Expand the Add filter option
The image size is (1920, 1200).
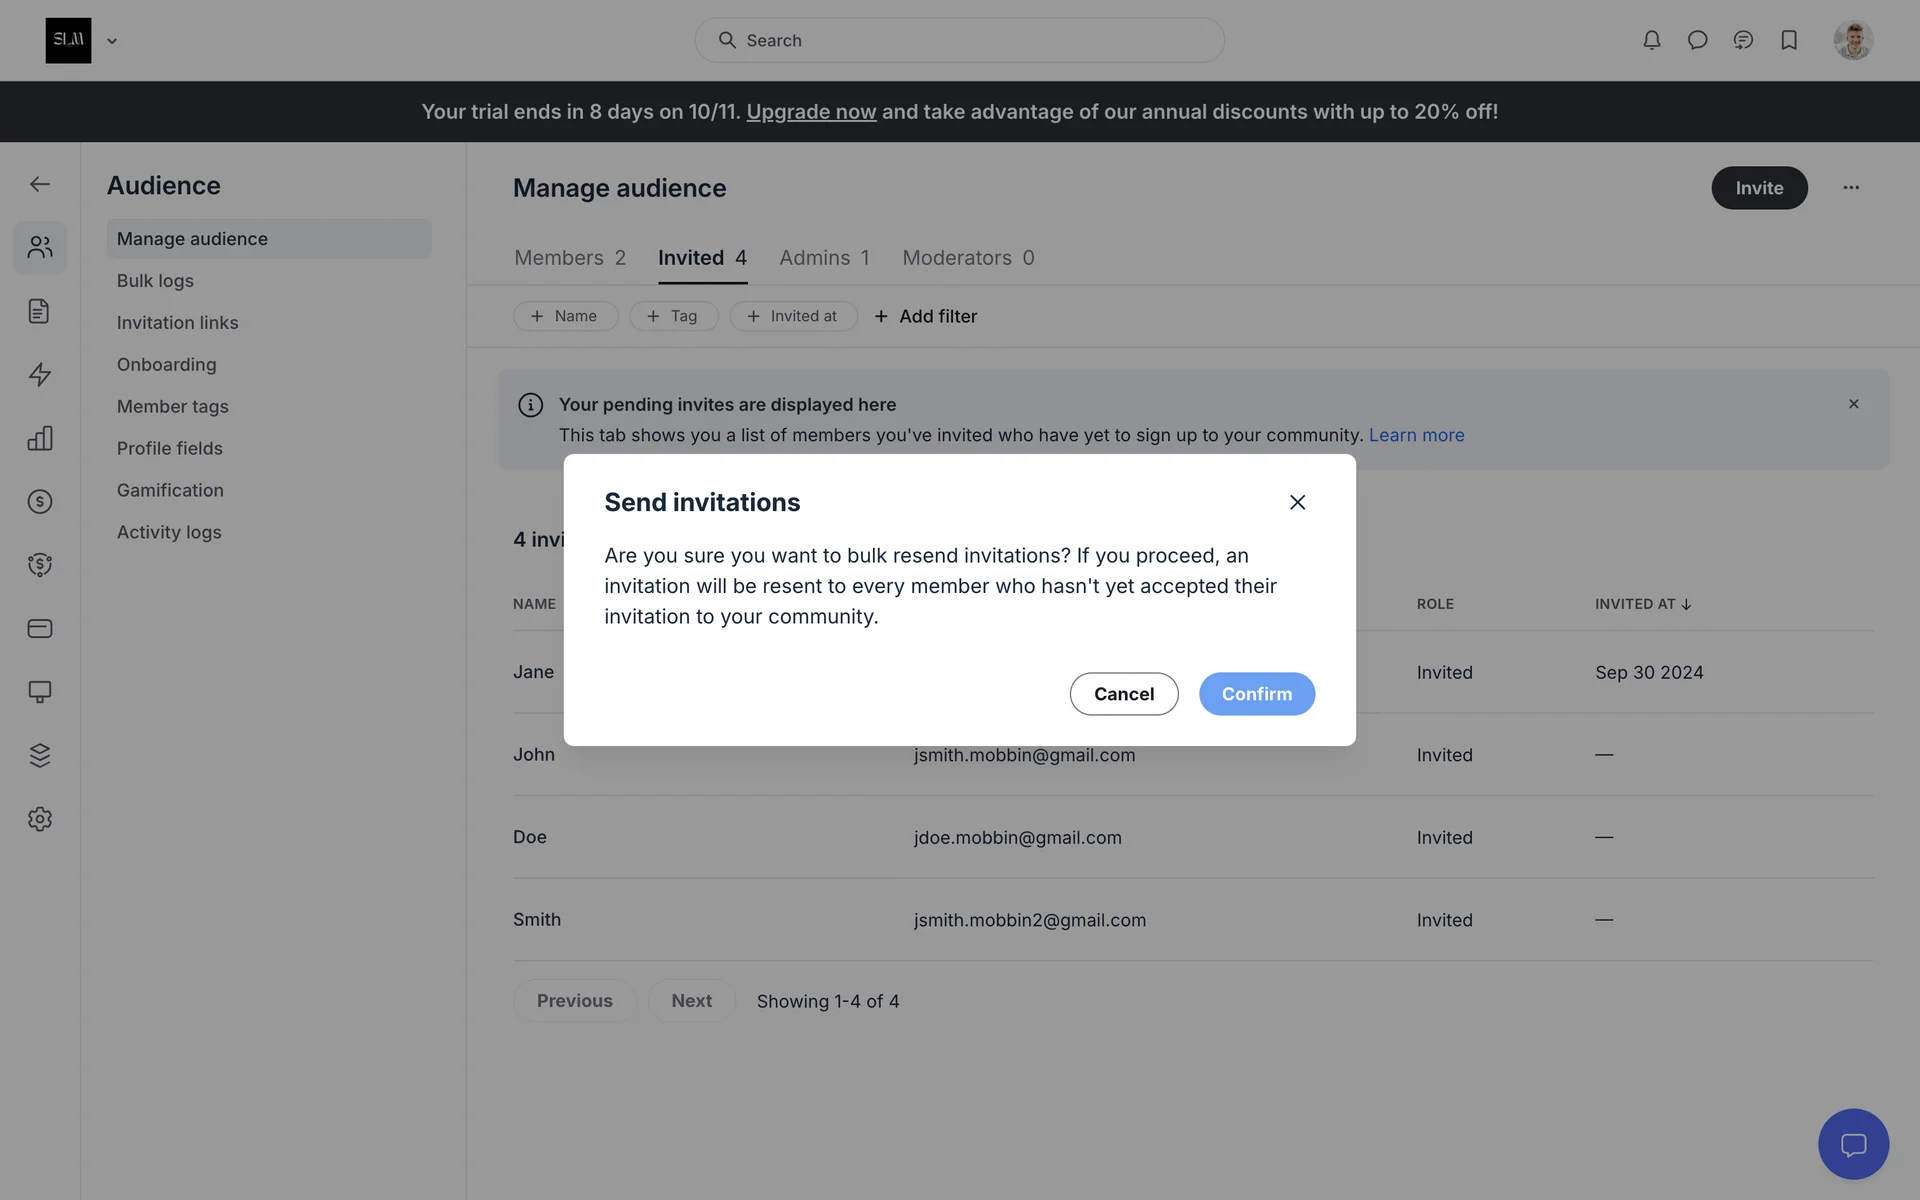tap(926, 316)
